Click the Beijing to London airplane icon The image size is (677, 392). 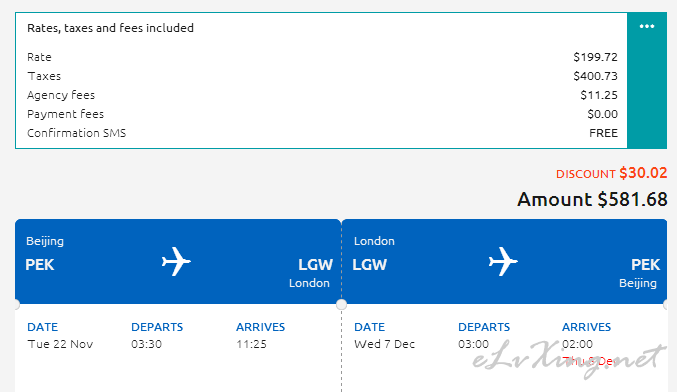[176, 261]
